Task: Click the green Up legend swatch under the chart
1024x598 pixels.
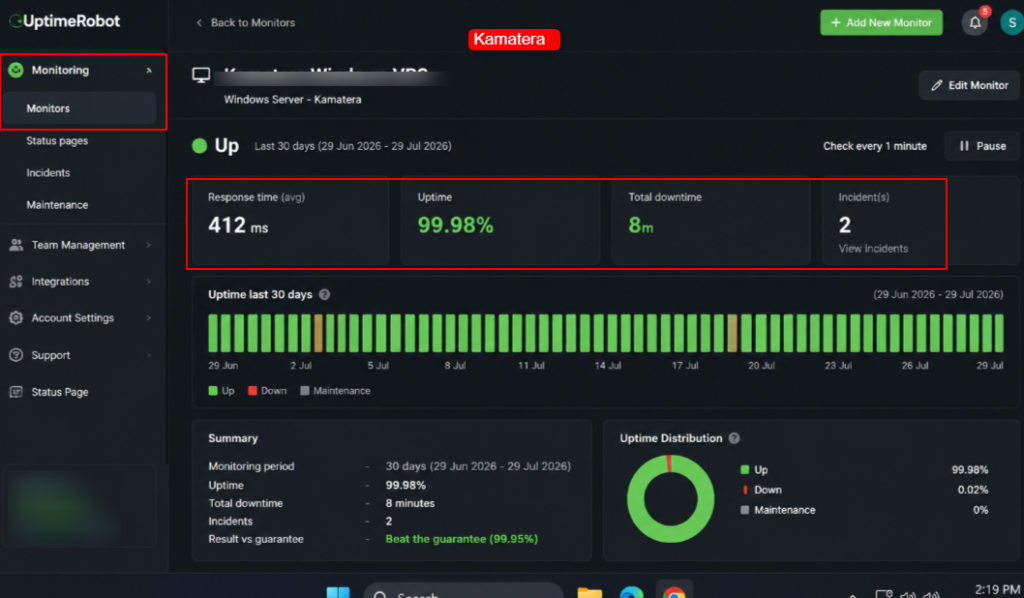Action: pyautogui.click(x=213, y=390)
